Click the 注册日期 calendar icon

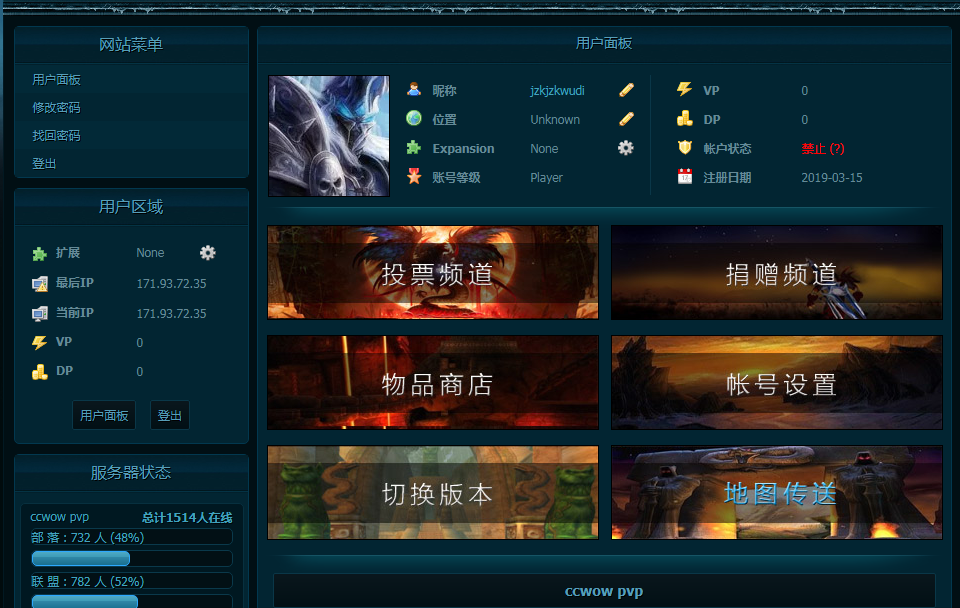pos(685,177)
